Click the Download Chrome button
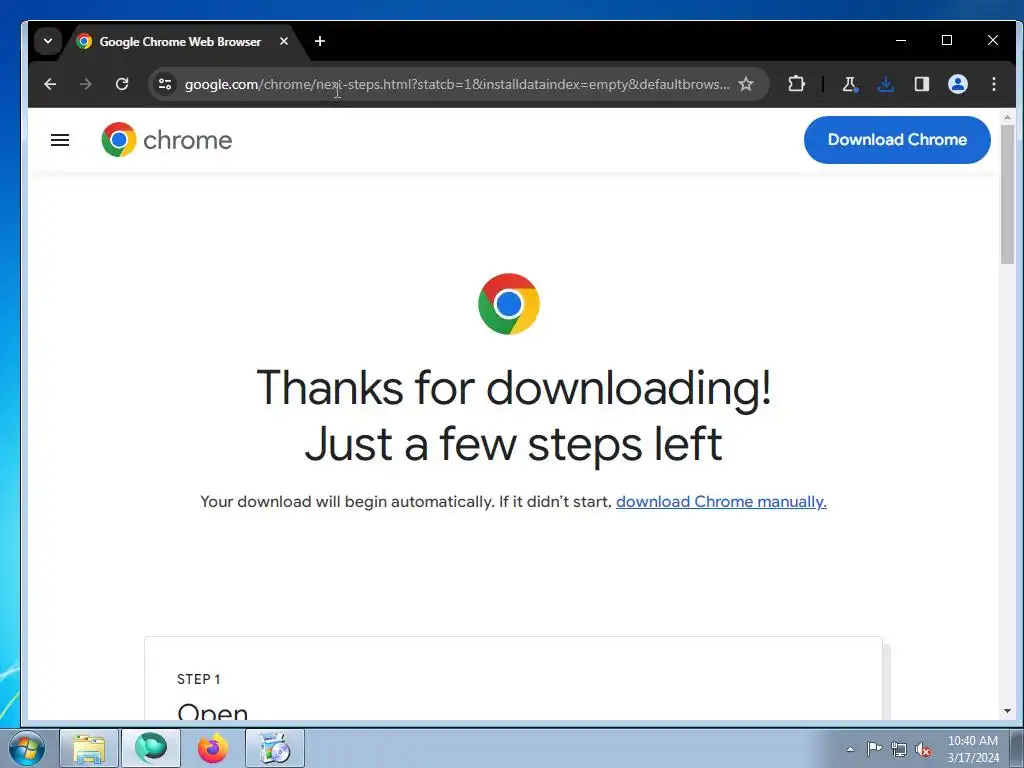This screenshot has height=768, width=1024. pyautogui.click(x=897, y=140)
